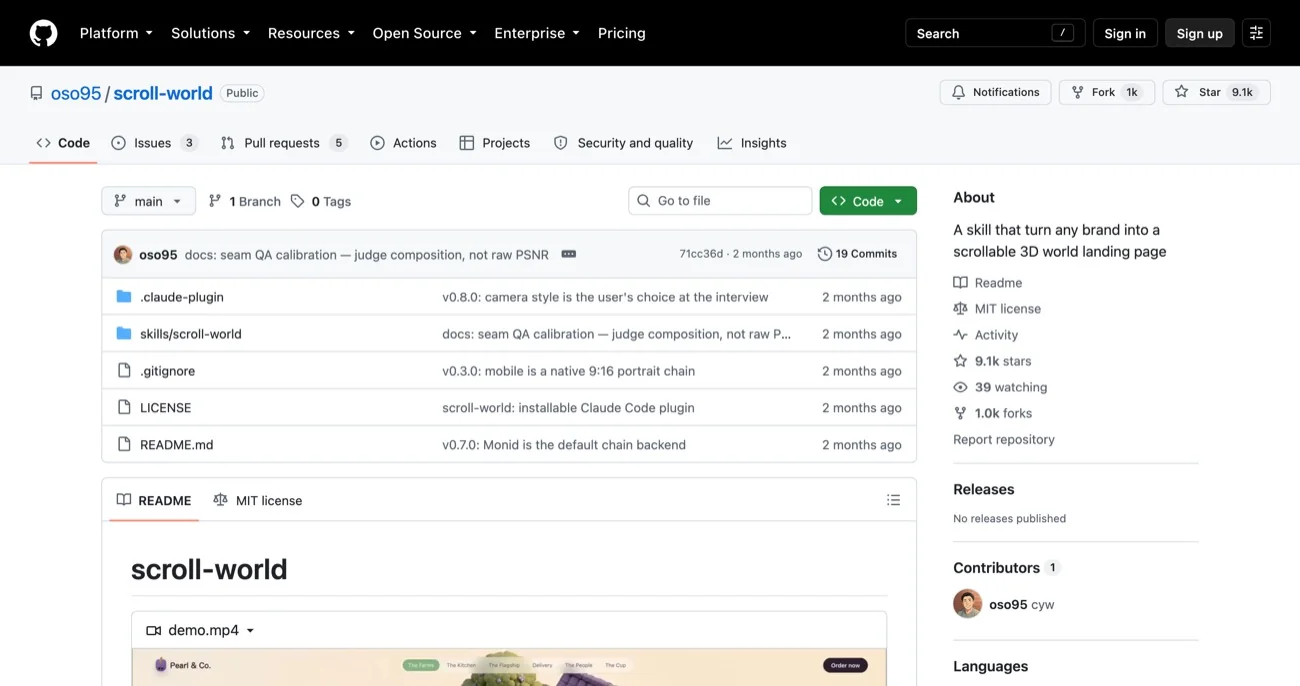Star the repository with Star button
The height and width of the screenshot is (686, 1300).
(x=1216, y=92)
